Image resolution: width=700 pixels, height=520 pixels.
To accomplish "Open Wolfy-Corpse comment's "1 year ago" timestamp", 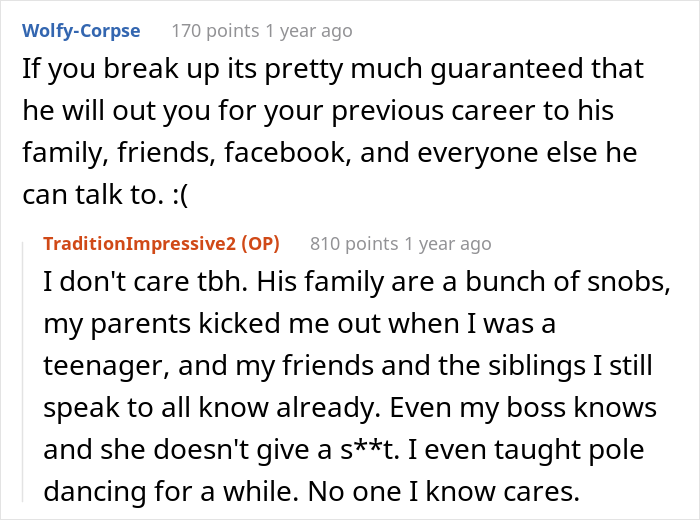I will (x=308, y=31).
